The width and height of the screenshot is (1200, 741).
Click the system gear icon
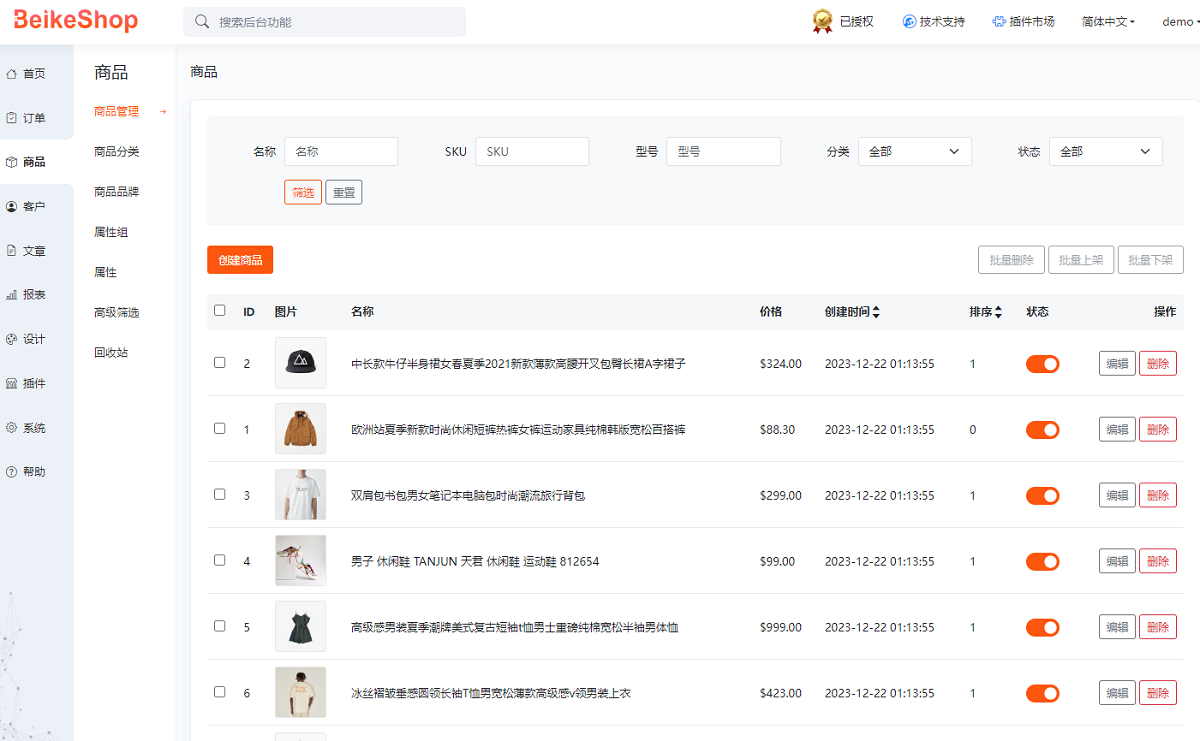[12, 428]
